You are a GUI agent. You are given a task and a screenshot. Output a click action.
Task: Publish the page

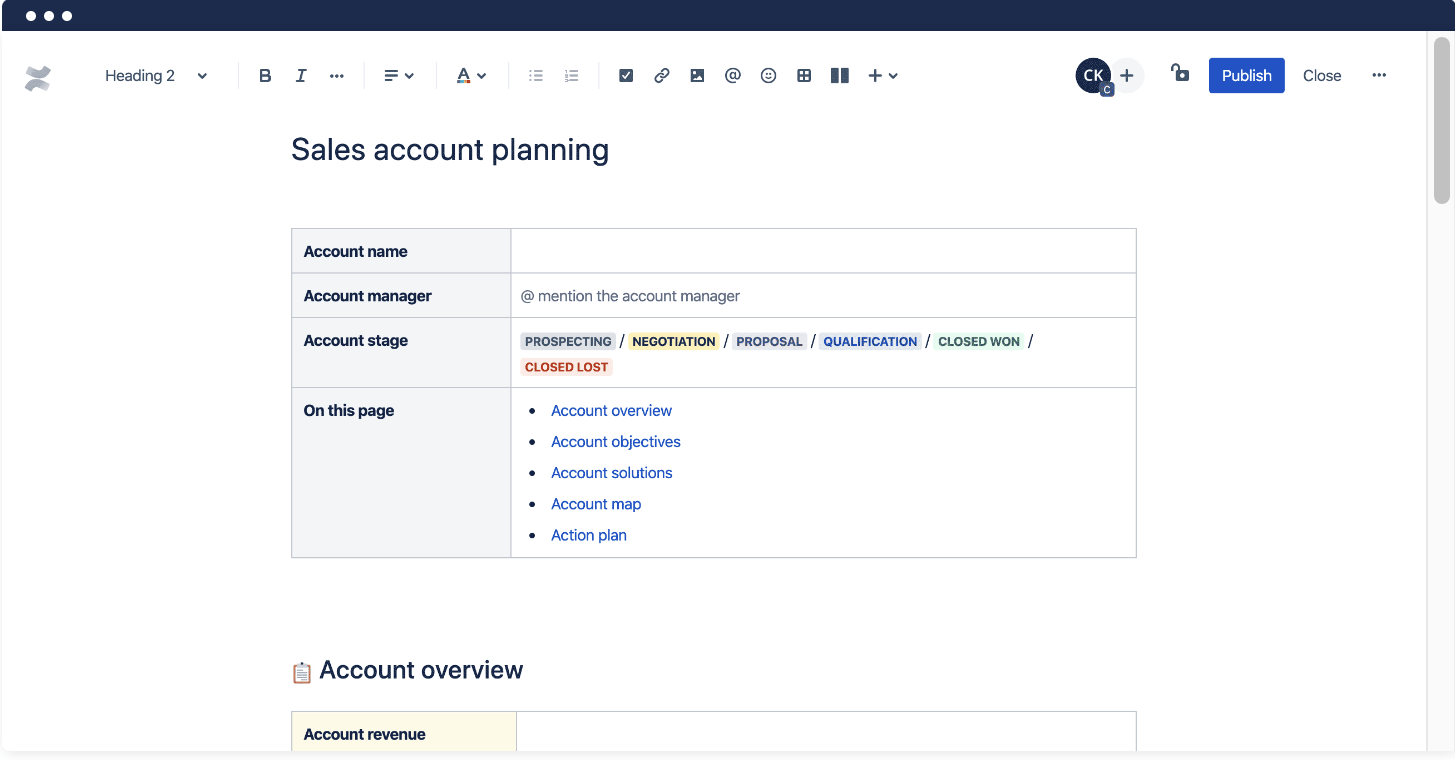[1246, 75]
